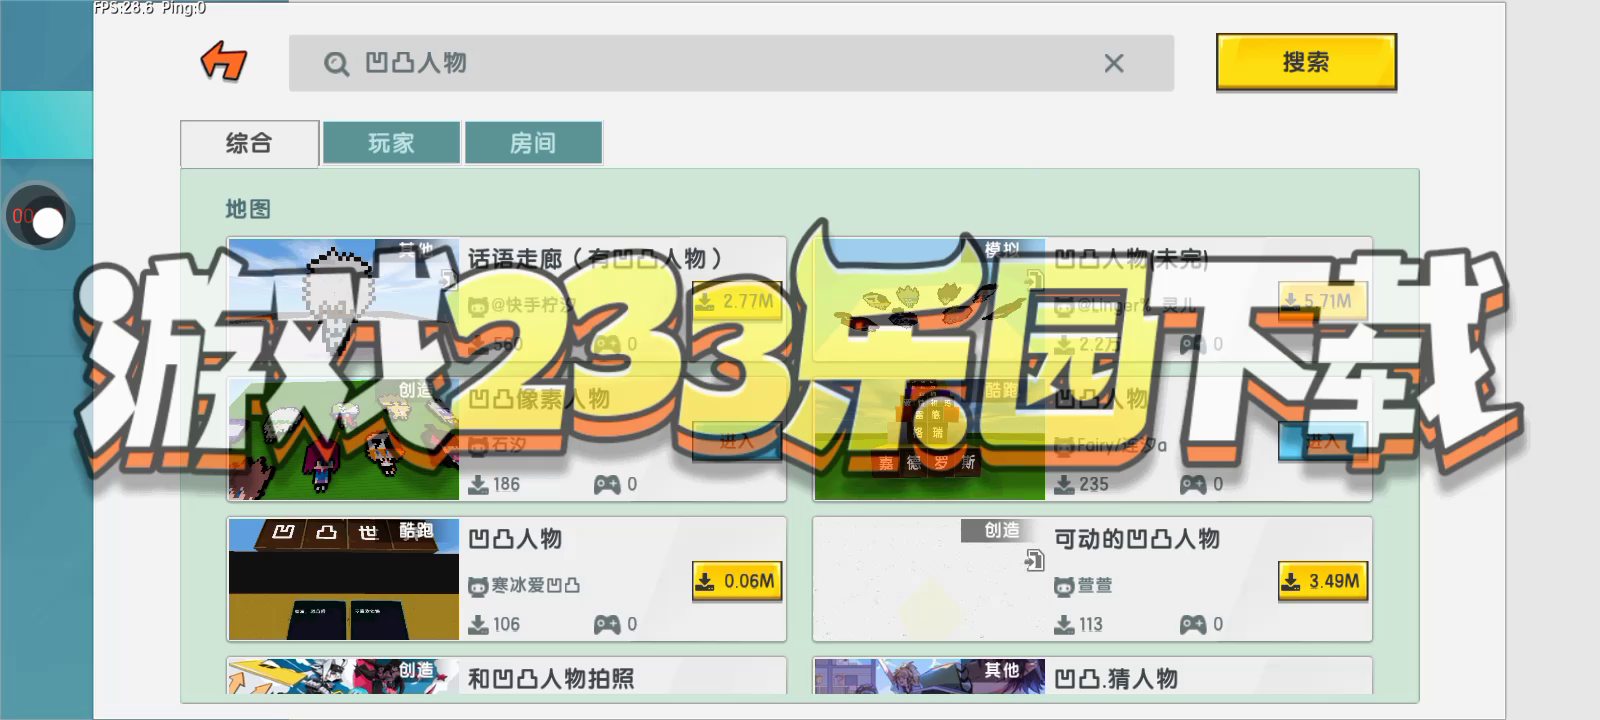Image resolution: width=1600 pixels, height=720 pixels.
Task: Click the download arrow icon on 0.06M button
Action: [x=706, y=581]
